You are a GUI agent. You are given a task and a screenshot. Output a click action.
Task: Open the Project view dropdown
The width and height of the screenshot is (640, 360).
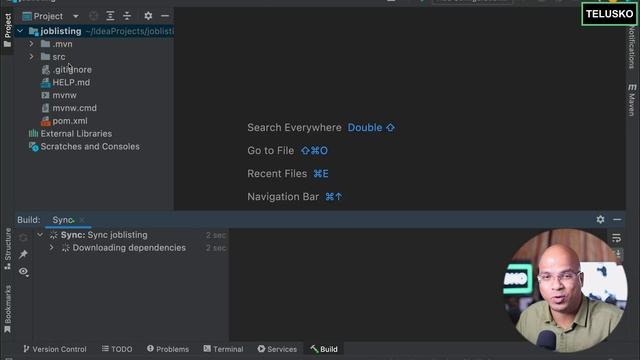click(76, 16)
